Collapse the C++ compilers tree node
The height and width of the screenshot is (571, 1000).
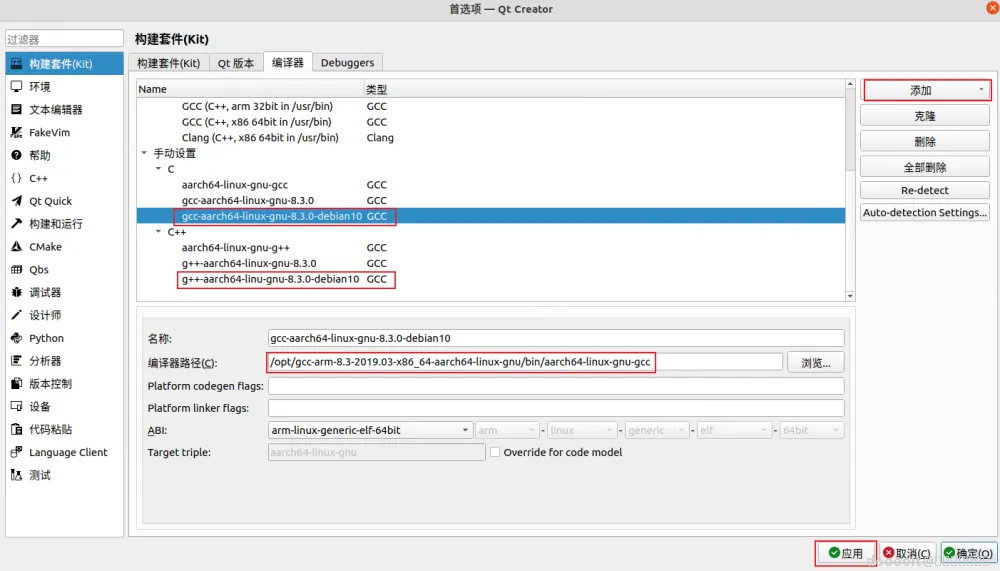pyautogui.click(x=158, y=232)
